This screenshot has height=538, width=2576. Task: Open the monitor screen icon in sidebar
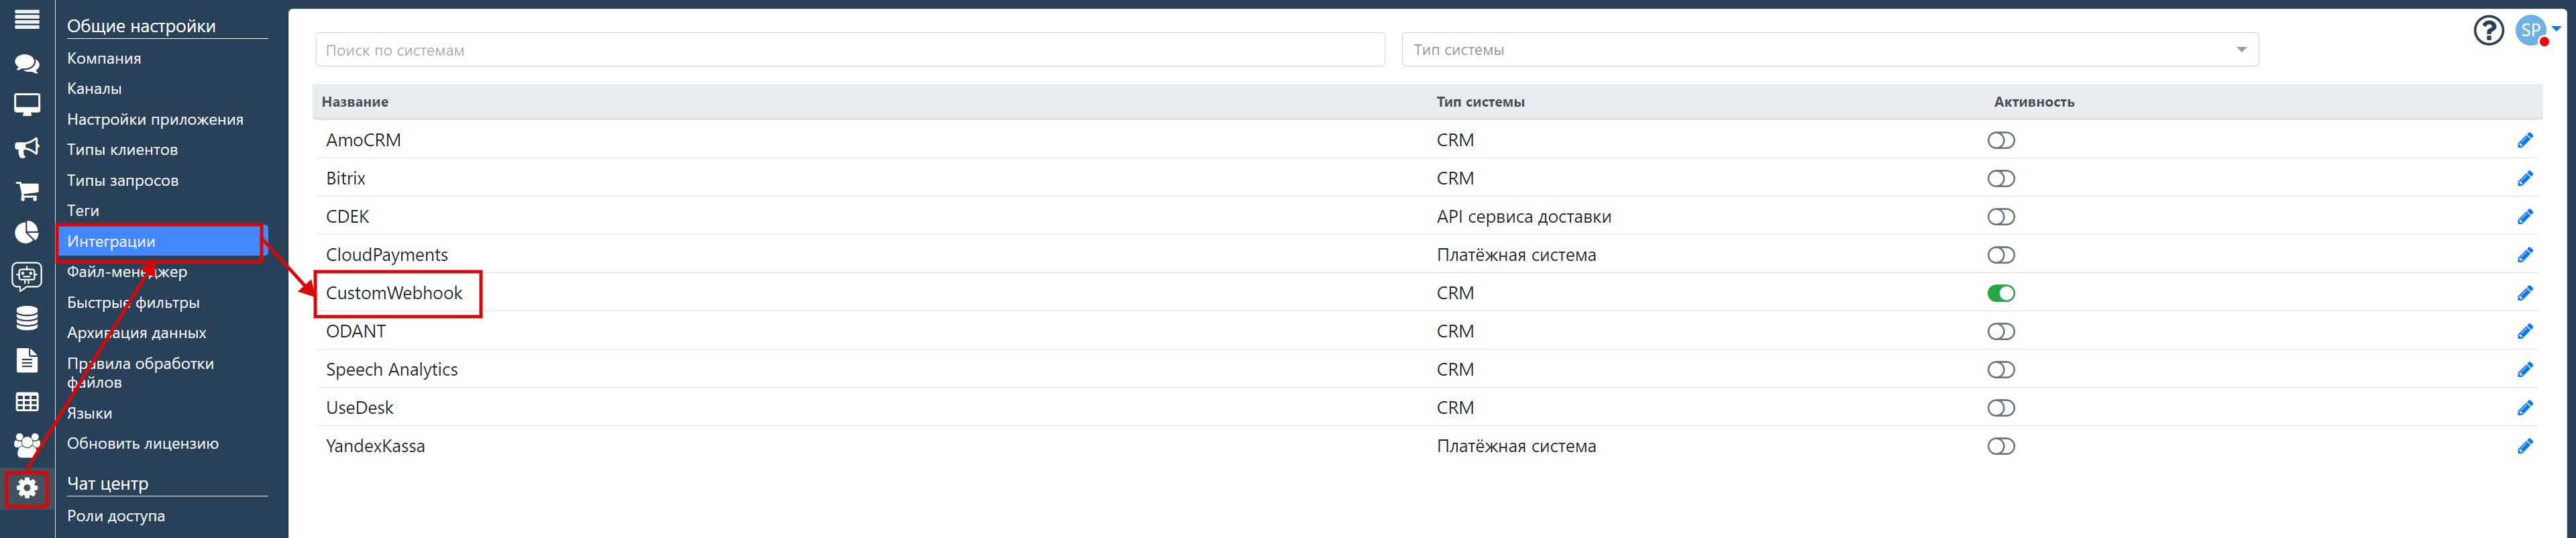point(27,105)
